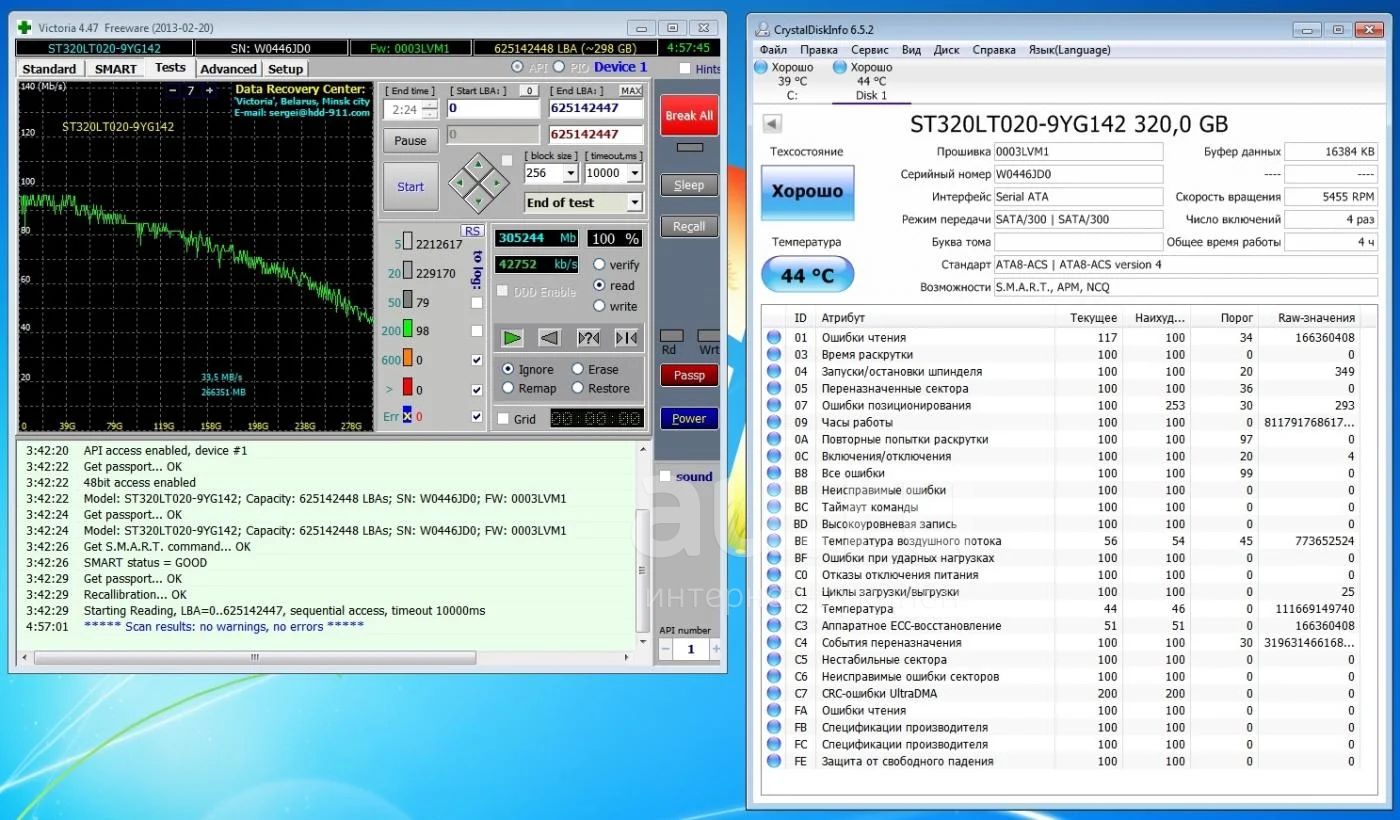Screen dimensions: 1400x820
Task: Uncheck the to-log checkbox for Err blocks
Action: pyautogui.click(x=476, y=417)
